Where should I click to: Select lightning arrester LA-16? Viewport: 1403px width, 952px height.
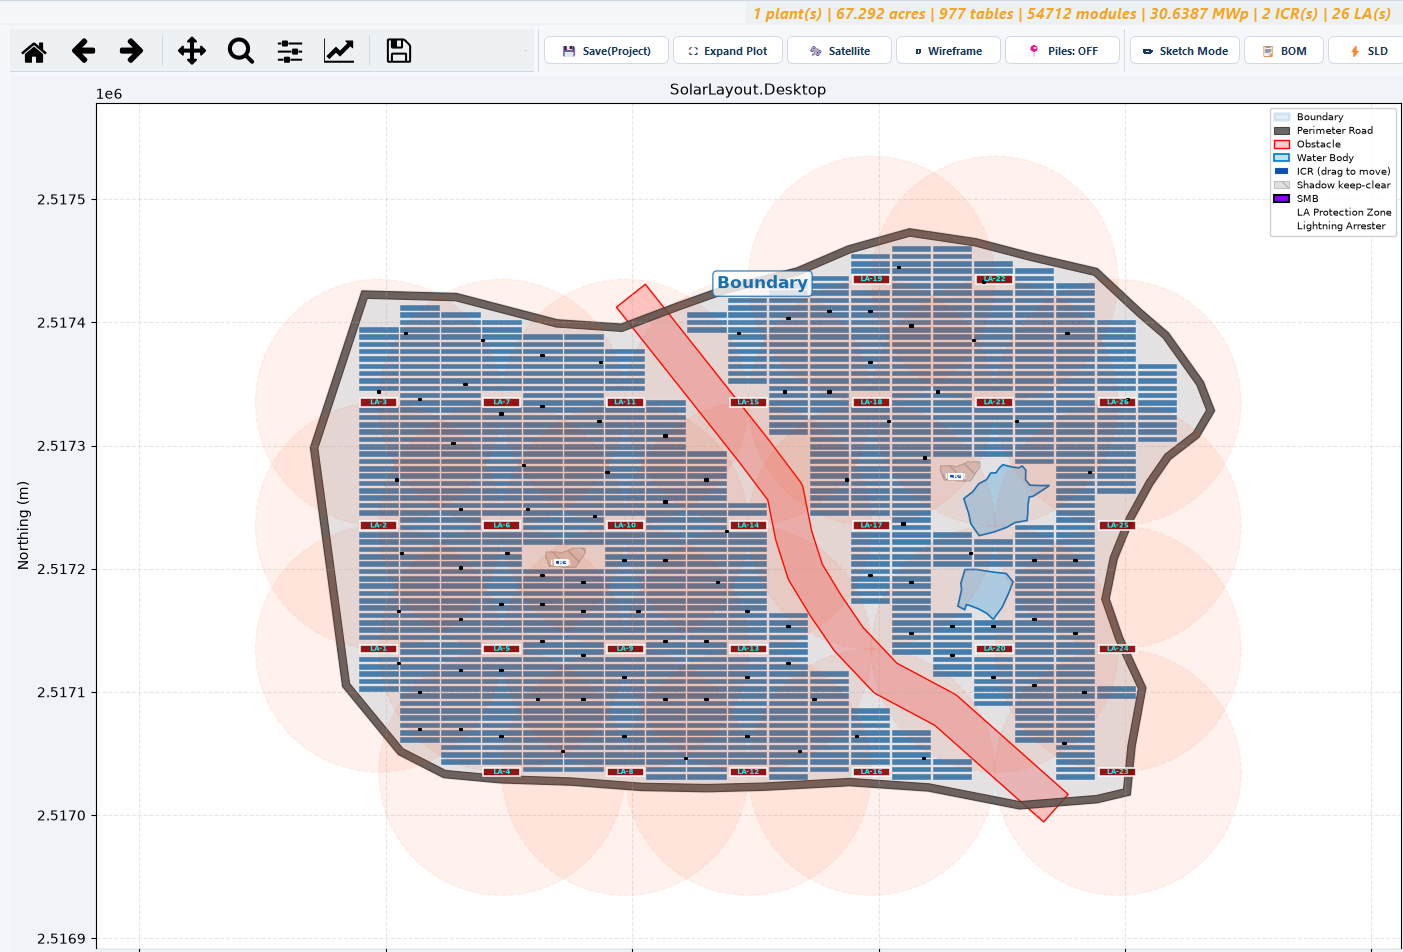(x=871, y=772)
